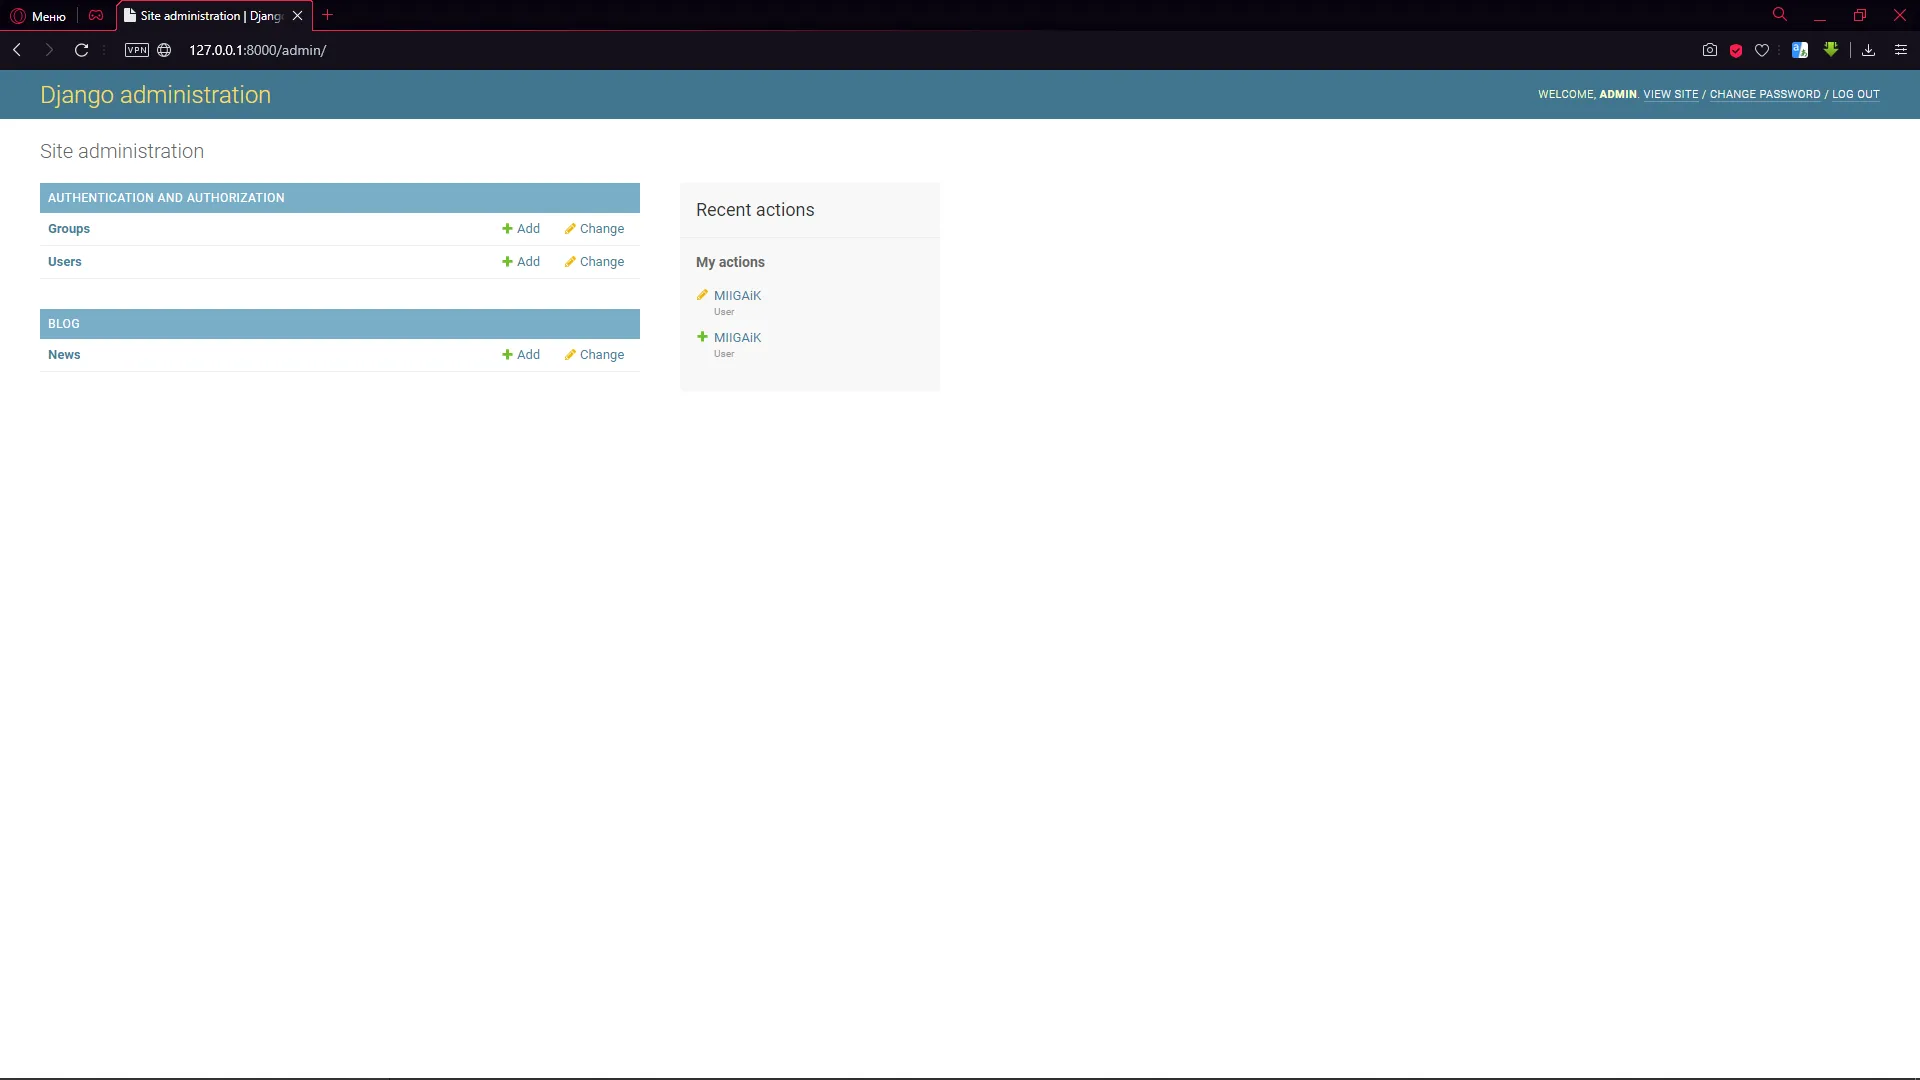Click the heart bookmark icon
The width and height of the screenshot is (1920, 1080).
click(x=1762, y=50)
